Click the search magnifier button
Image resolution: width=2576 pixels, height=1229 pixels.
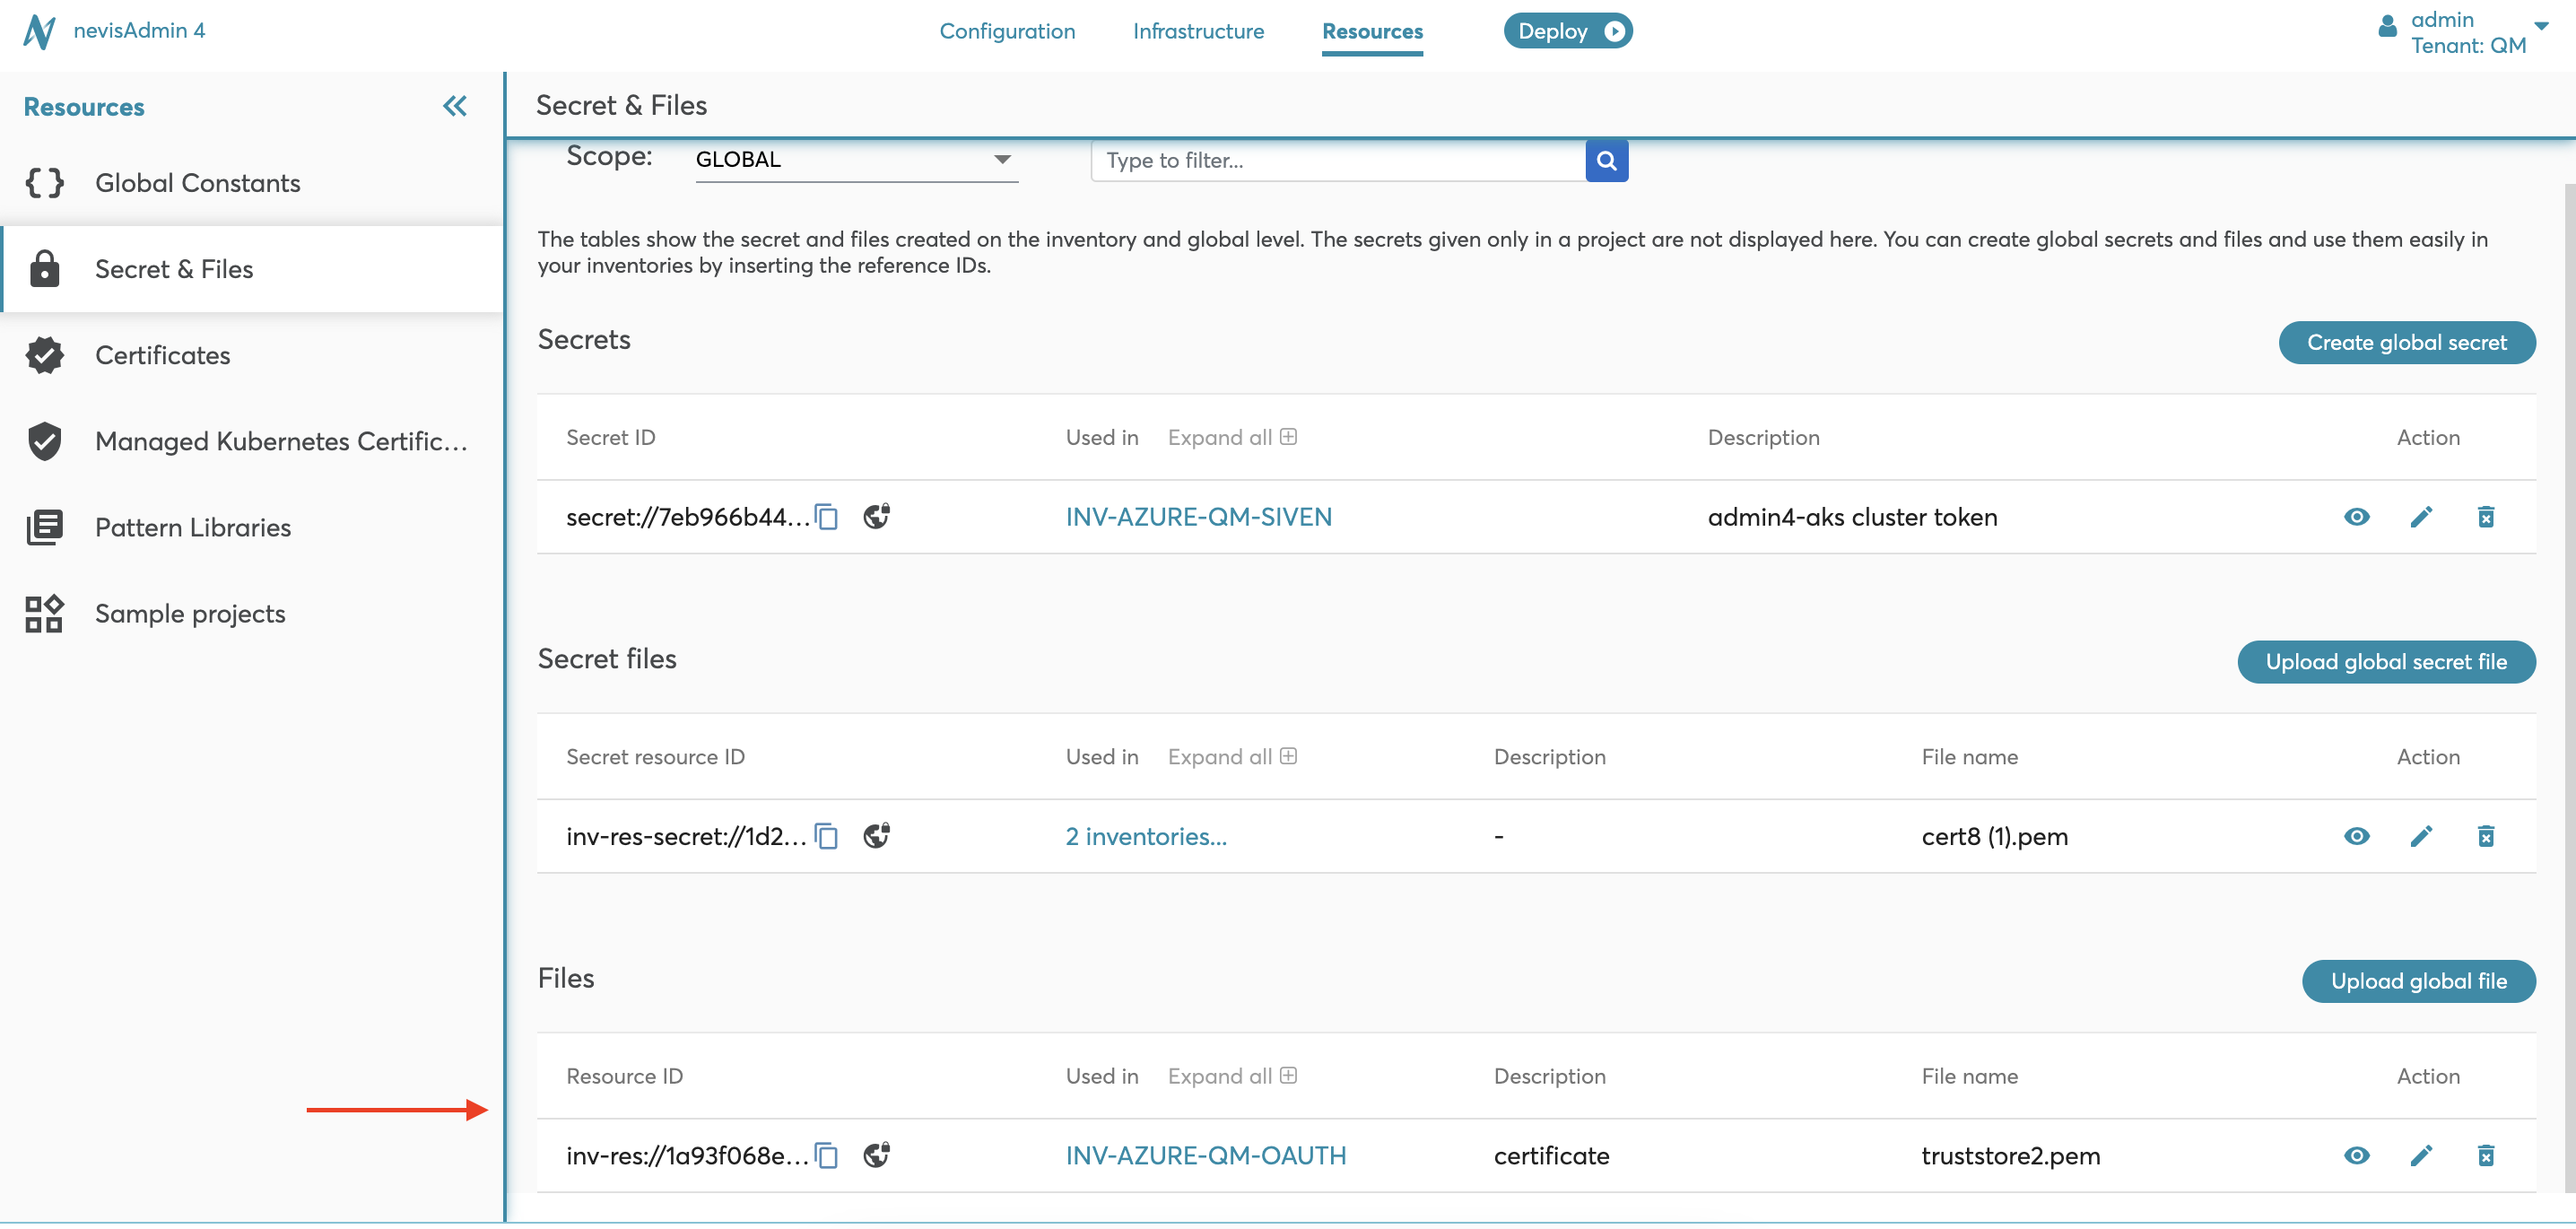point(1606,161)
